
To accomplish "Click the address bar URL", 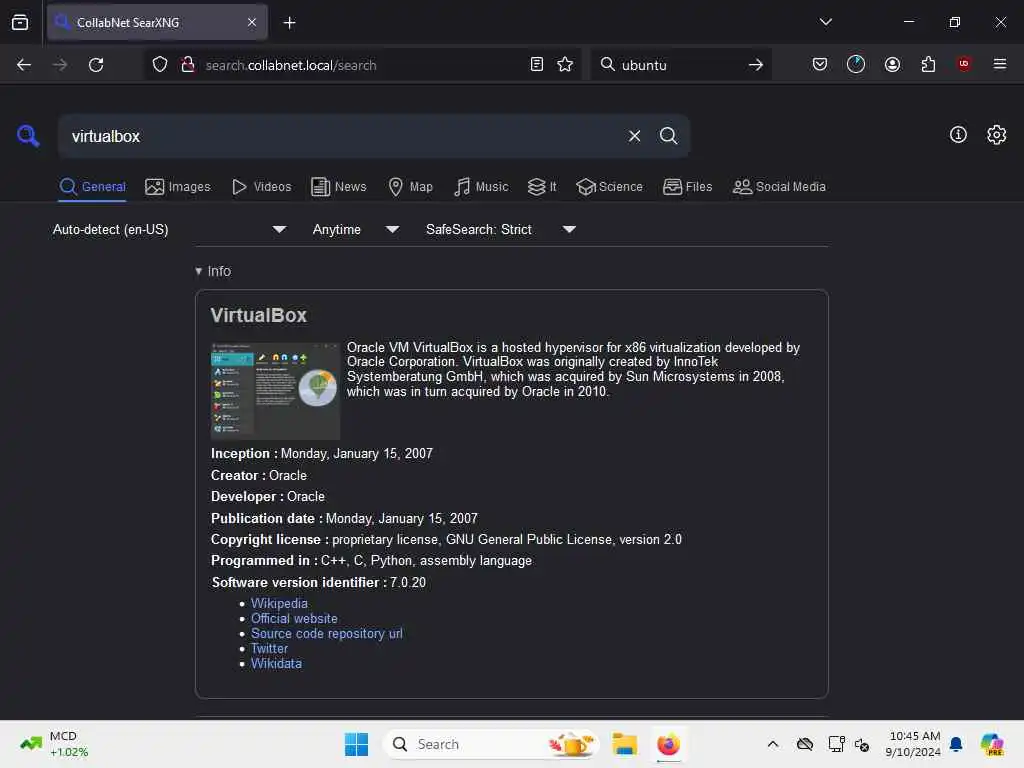I will pyautogui.click(x=291, y=65).
